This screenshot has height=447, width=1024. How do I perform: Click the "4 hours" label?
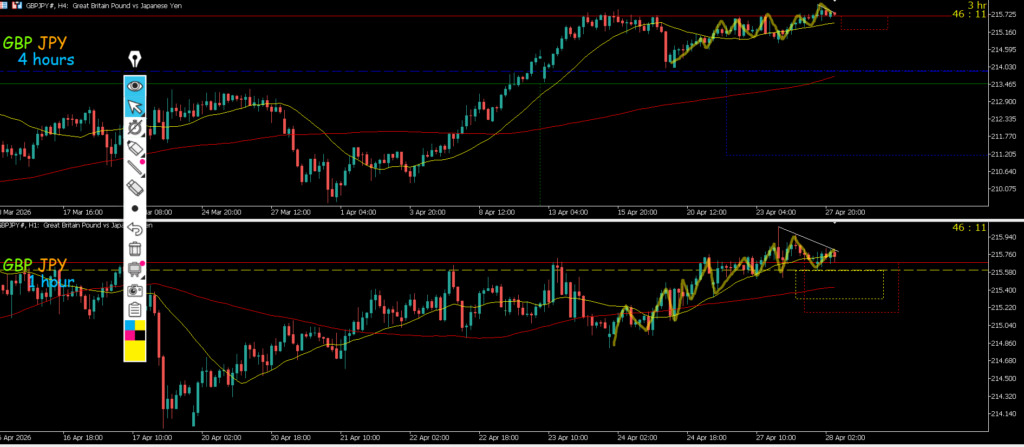tap(46, 59)
